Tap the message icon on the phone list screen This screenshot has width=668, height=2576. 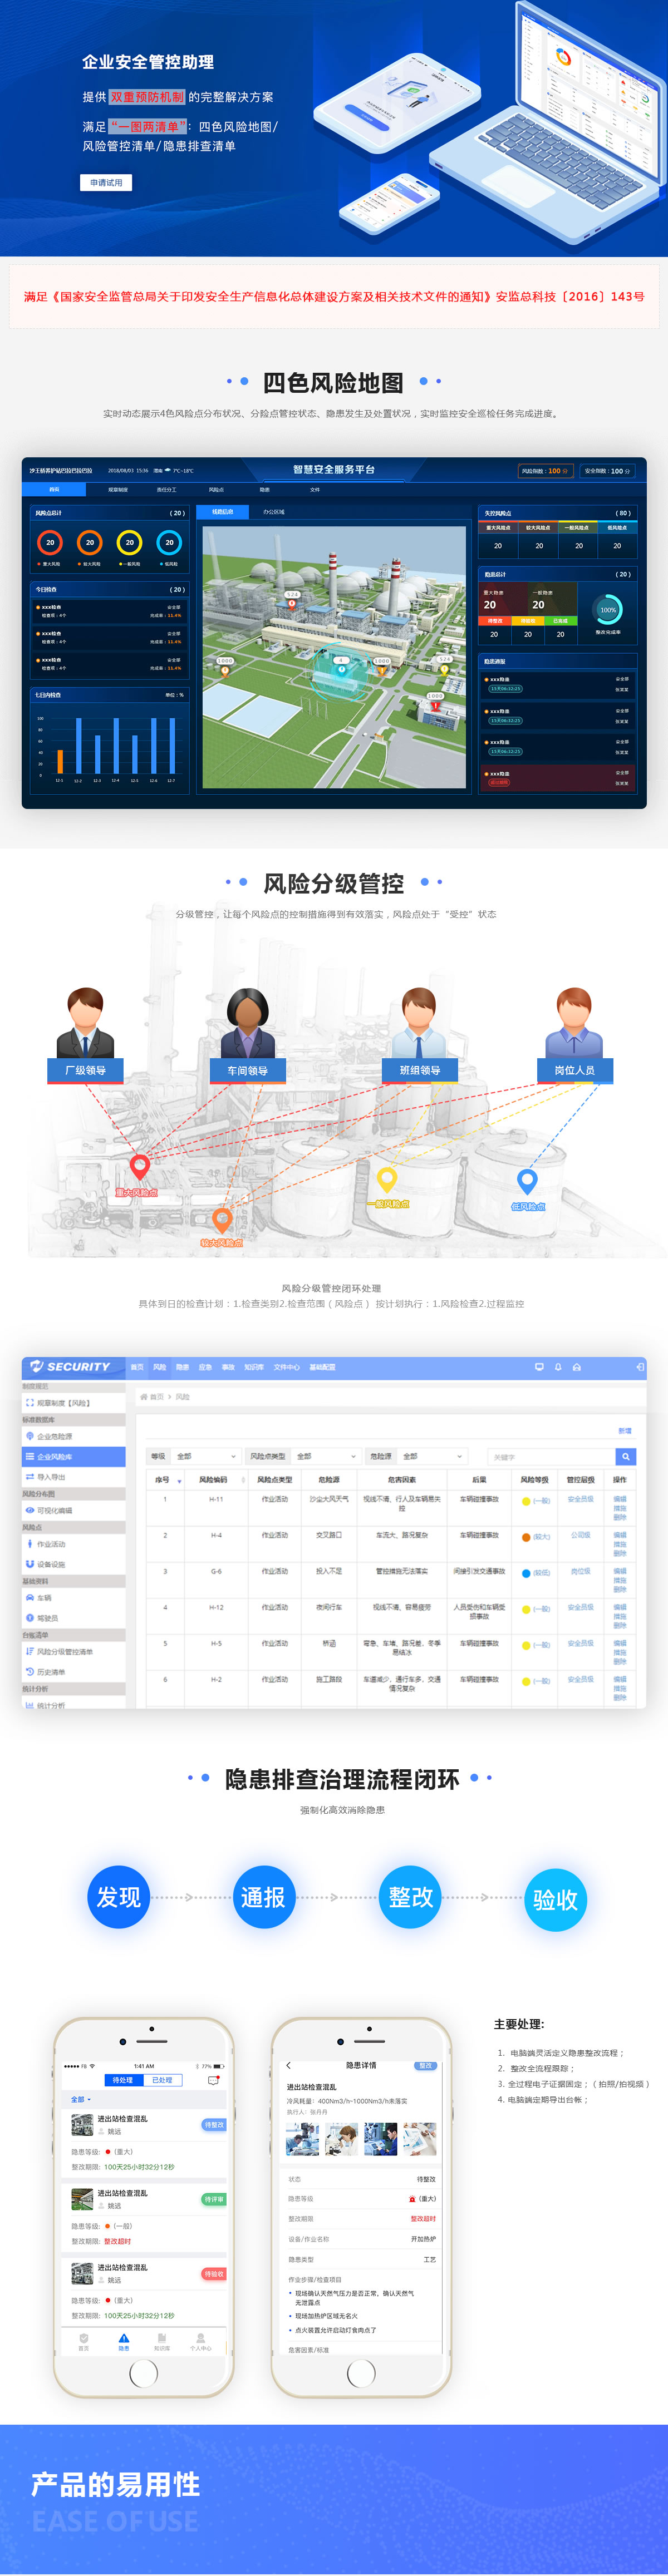(213, 2080)
